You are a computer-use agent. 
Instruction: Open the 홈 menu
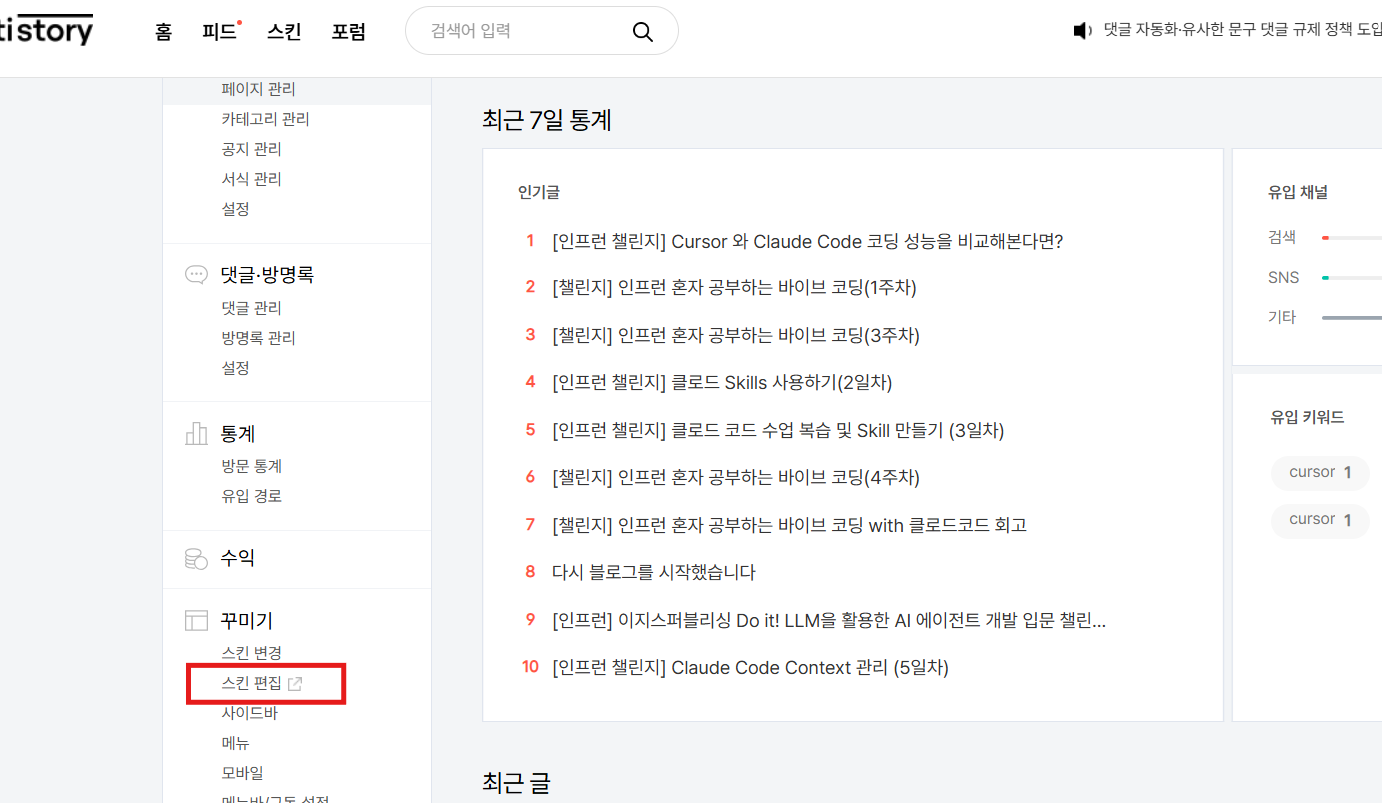coord(164,31)
